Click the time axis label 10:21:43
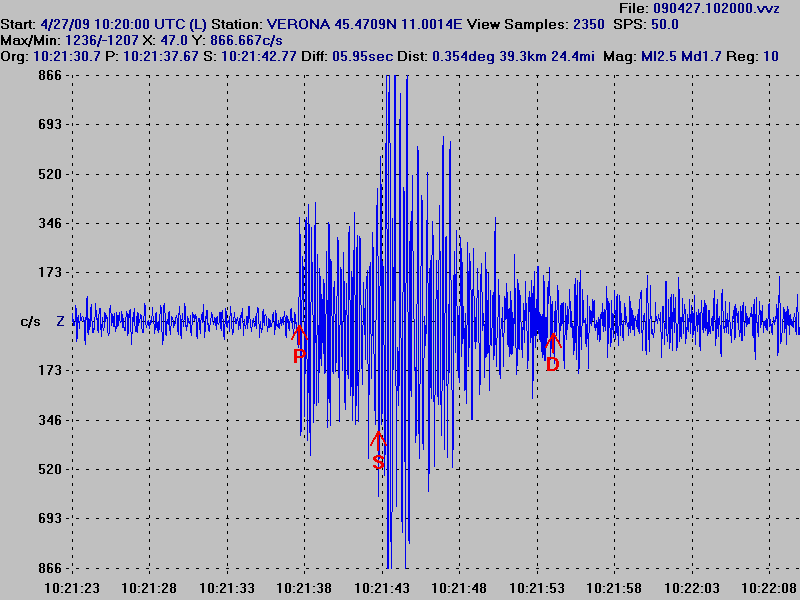Image resolution: width=800 pixels, height=600 pixels. (x=382, y=588)
